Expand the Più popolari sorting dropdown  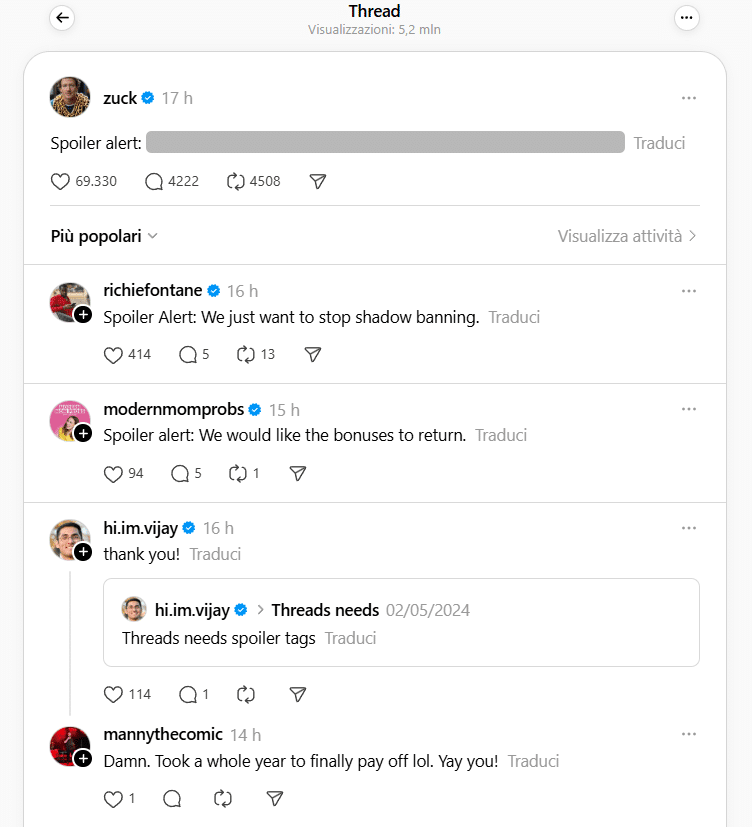pyautogui.click(x=105, y=236)
